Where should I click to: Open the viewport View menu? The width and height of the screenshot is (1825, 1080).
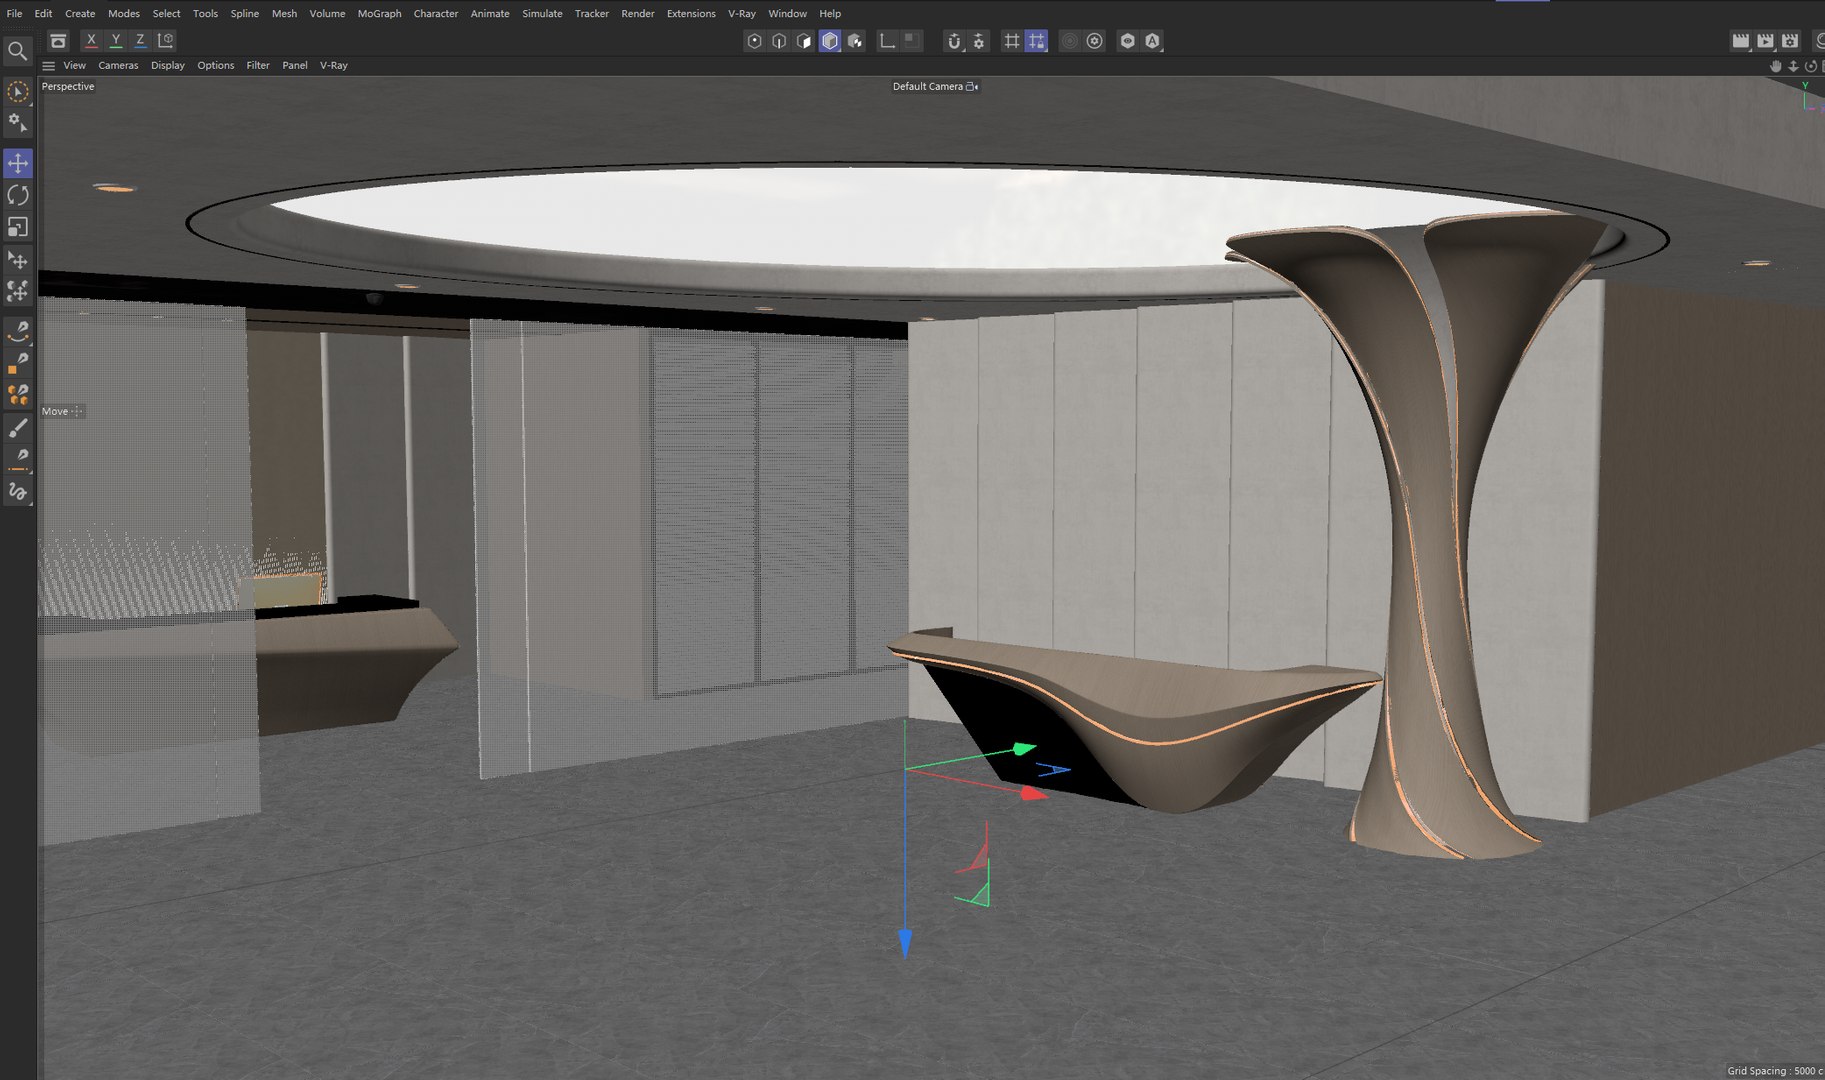click(x=75, y=65)
